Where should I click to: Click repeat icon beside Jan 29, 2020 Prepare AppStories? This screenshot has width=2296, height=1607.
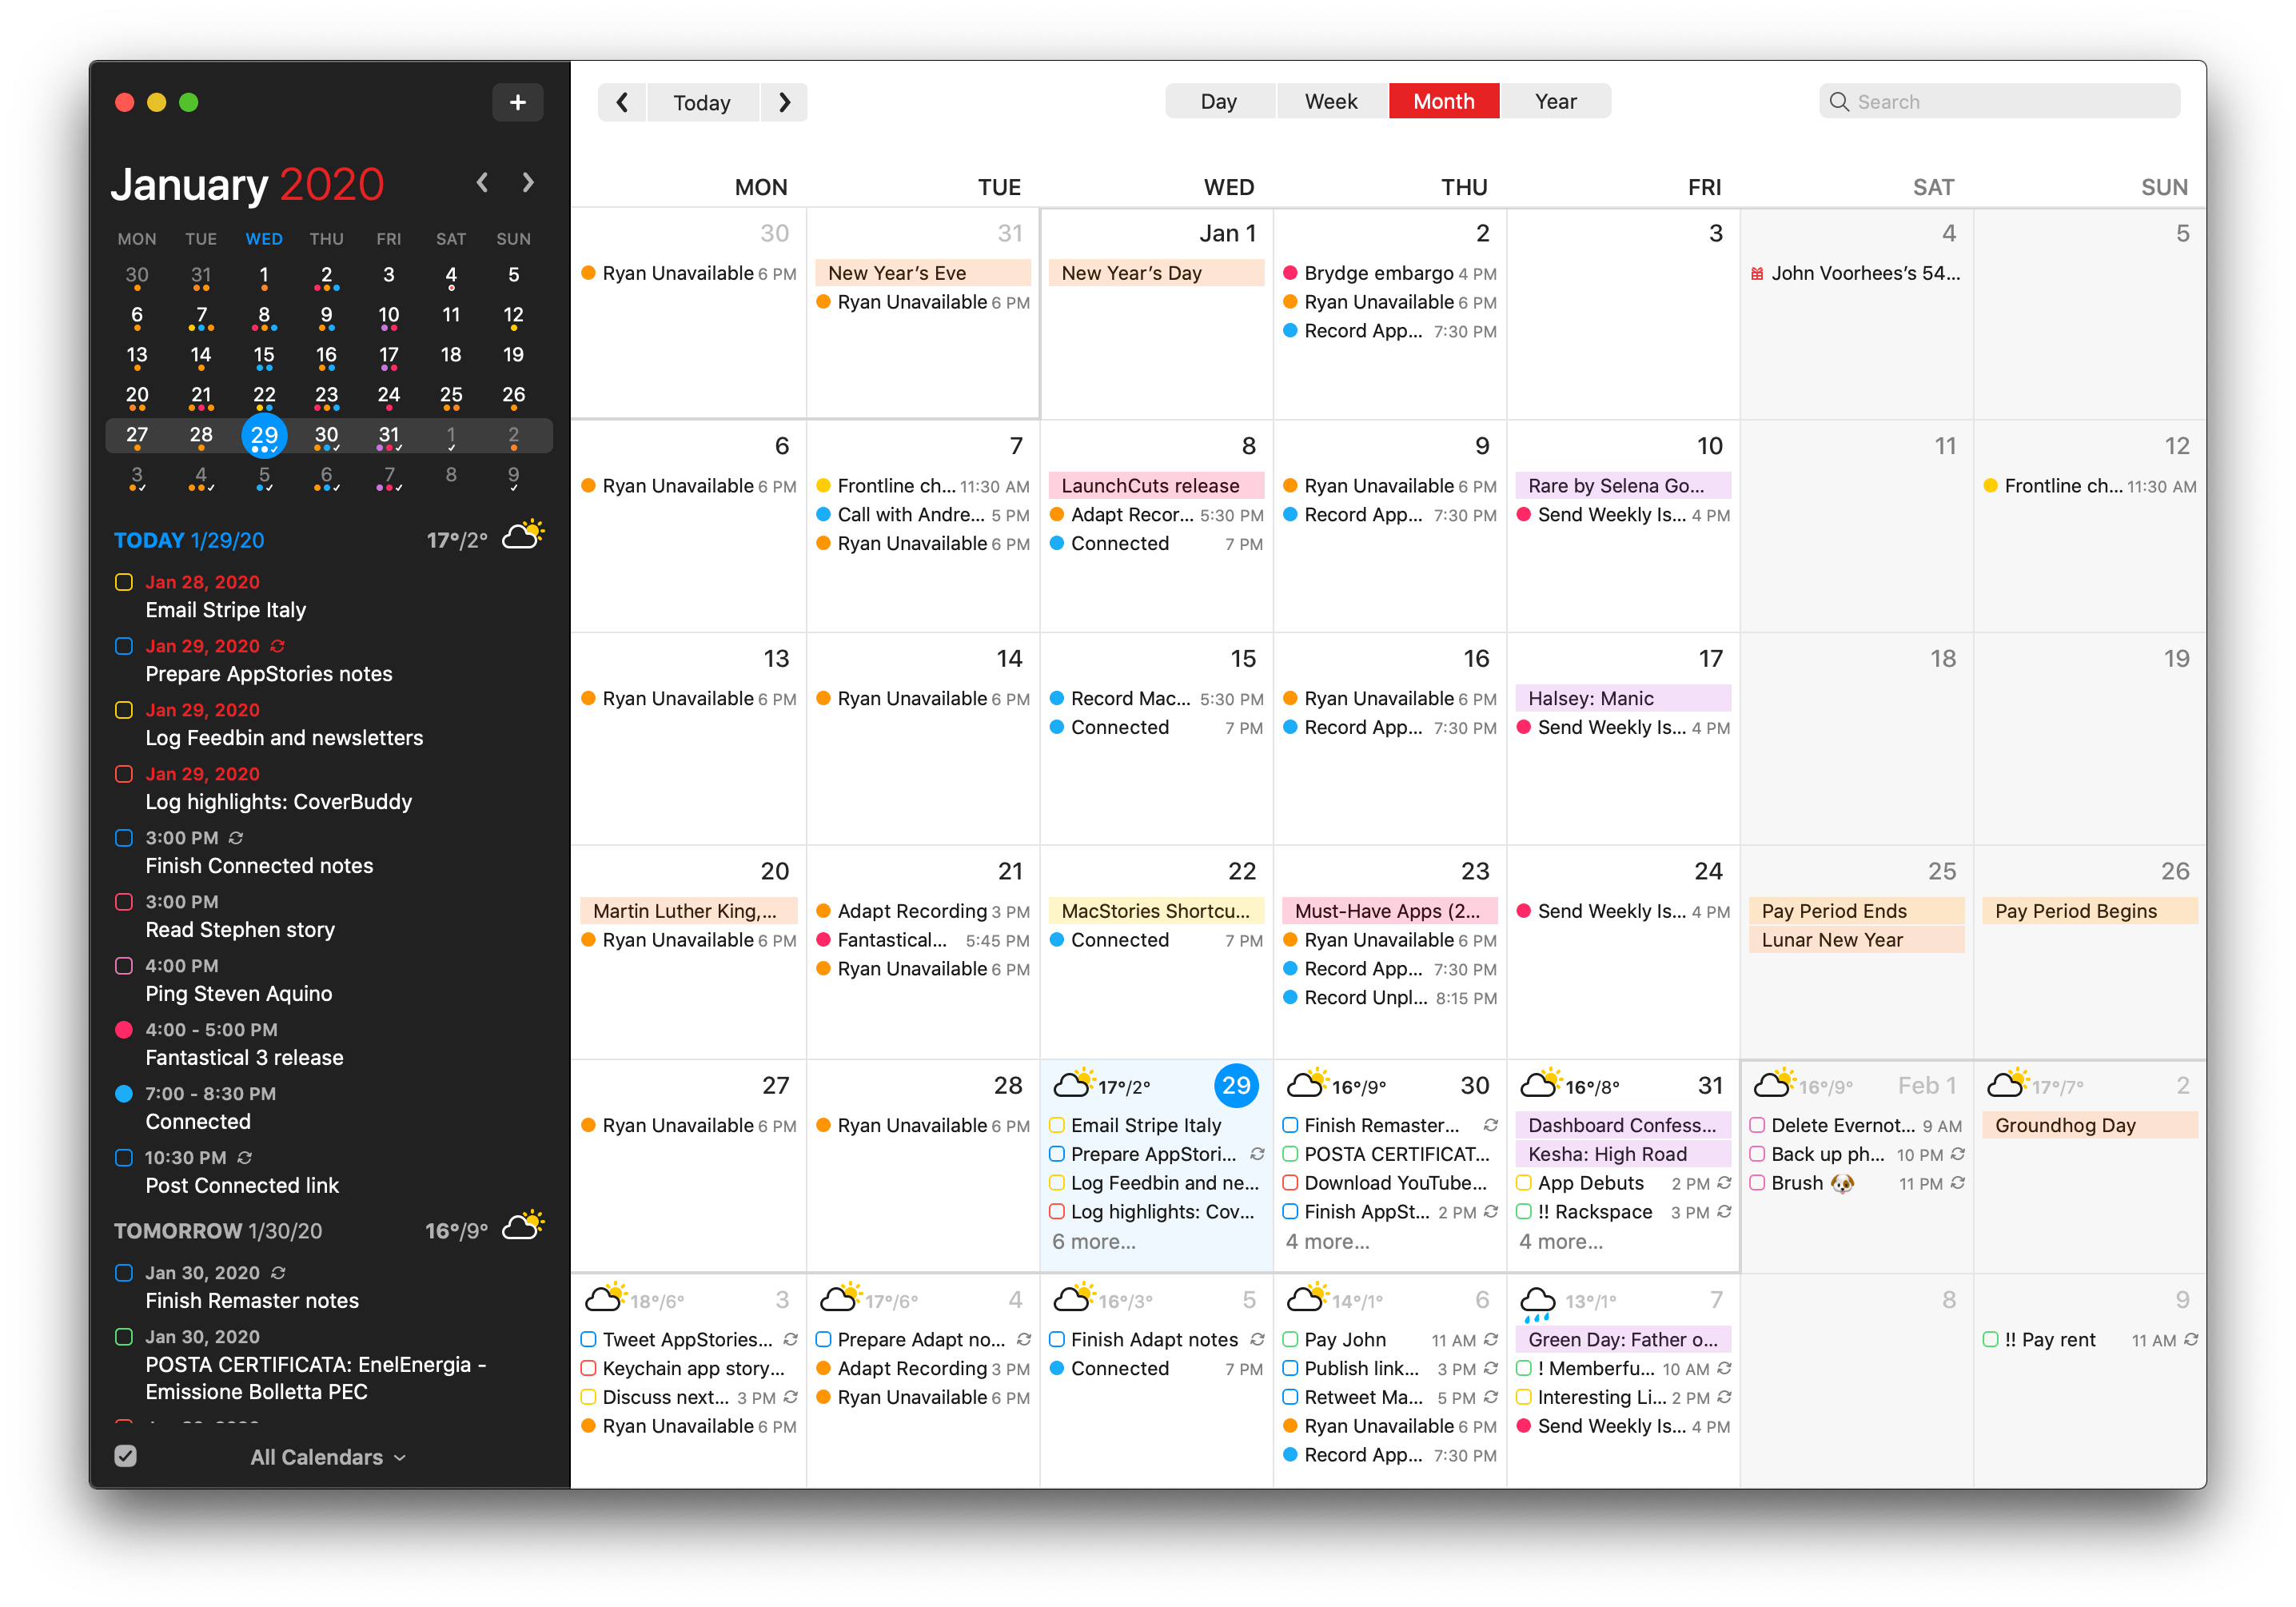pyautogui.click(x=277, y=646)
